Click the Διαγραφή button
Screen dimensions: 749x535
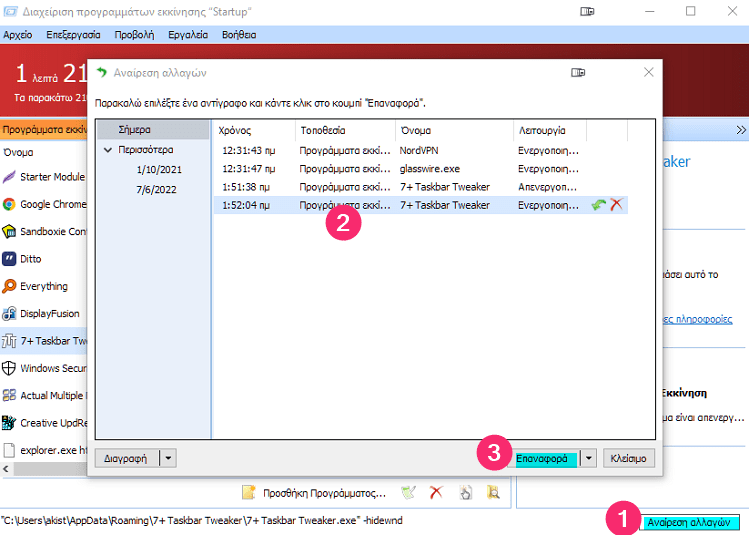click(x=126, y=458)
